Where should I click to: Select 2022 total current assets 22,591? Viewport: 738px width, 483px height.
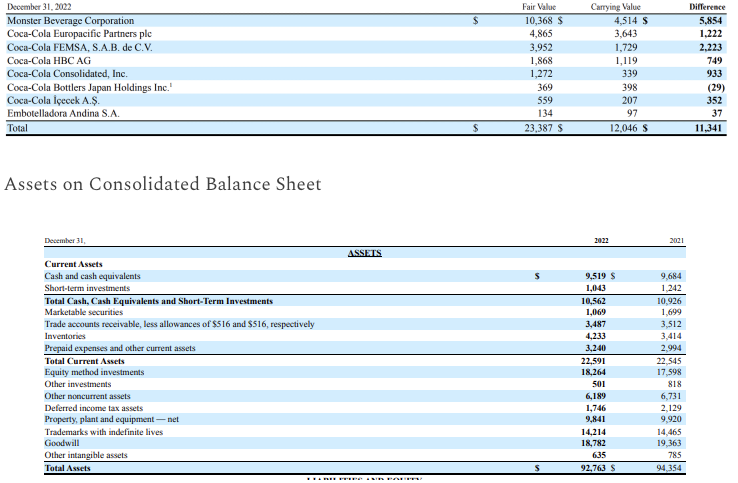point(593,362)
